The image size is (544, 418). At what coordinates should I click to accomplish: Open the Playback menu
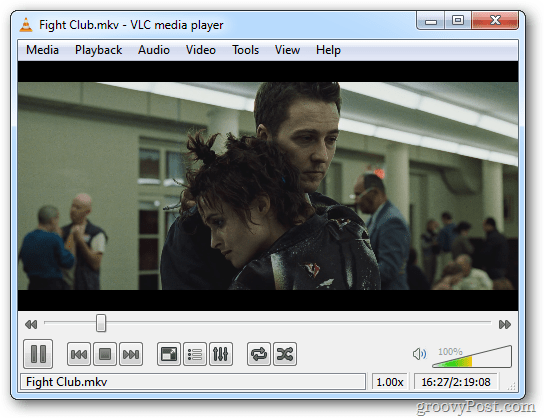click(x=99, y=50)
